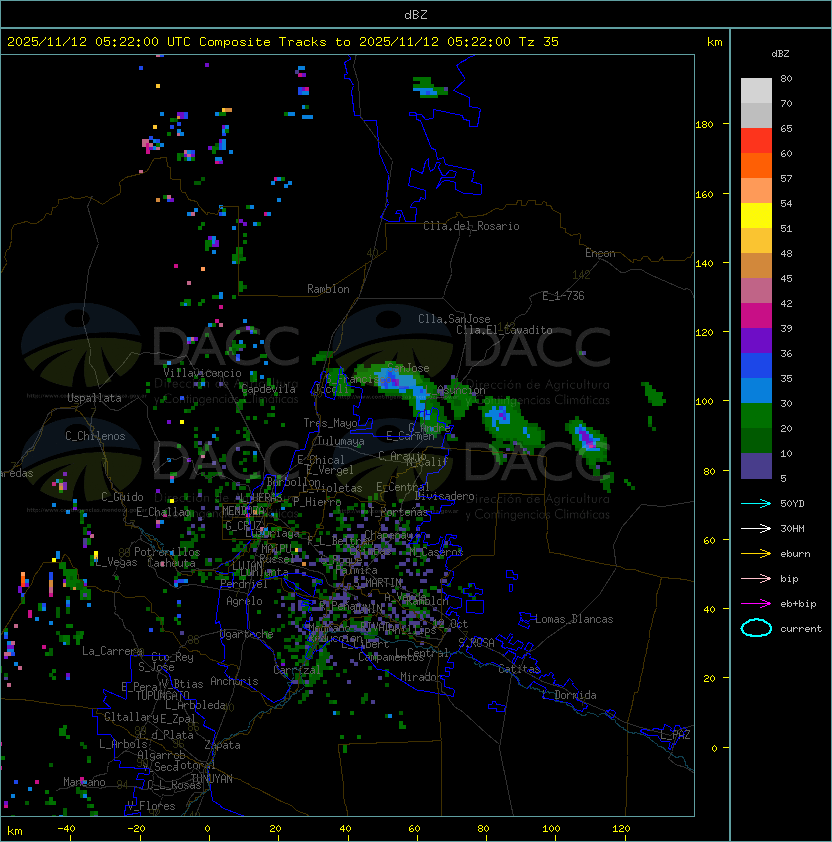Screen dimensions: 832x842
Task: Click the 'Divisadero' map label
Action: tap(444, 496)
